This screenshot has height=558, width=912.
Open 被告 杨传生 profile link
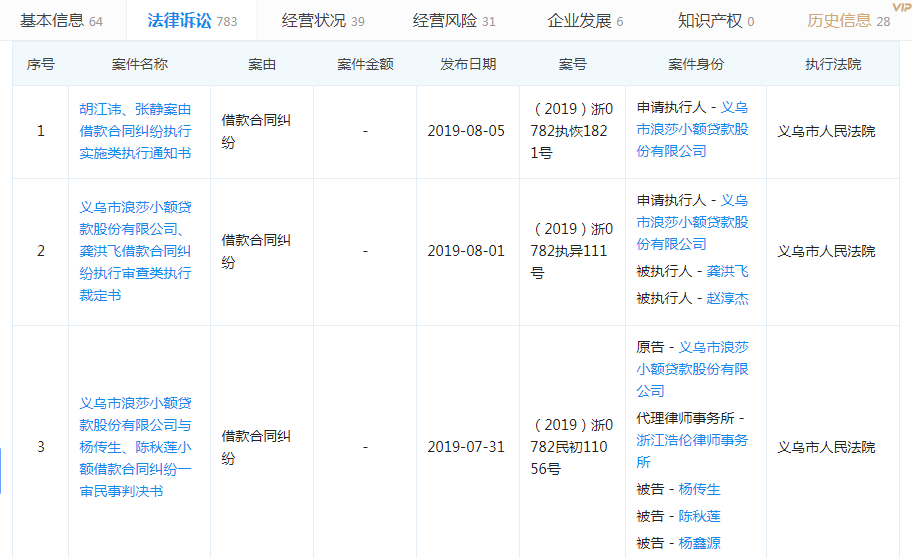point(699,489)
